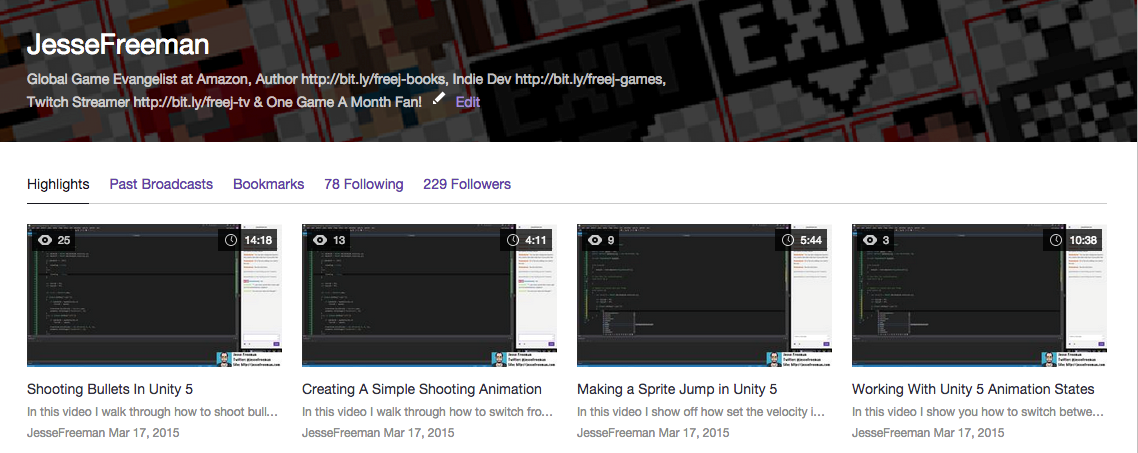Click description 'In this video I show you how to switch betwe...'
The width and height of the screenshot is (1138, 453).
[x=978, y=412]
